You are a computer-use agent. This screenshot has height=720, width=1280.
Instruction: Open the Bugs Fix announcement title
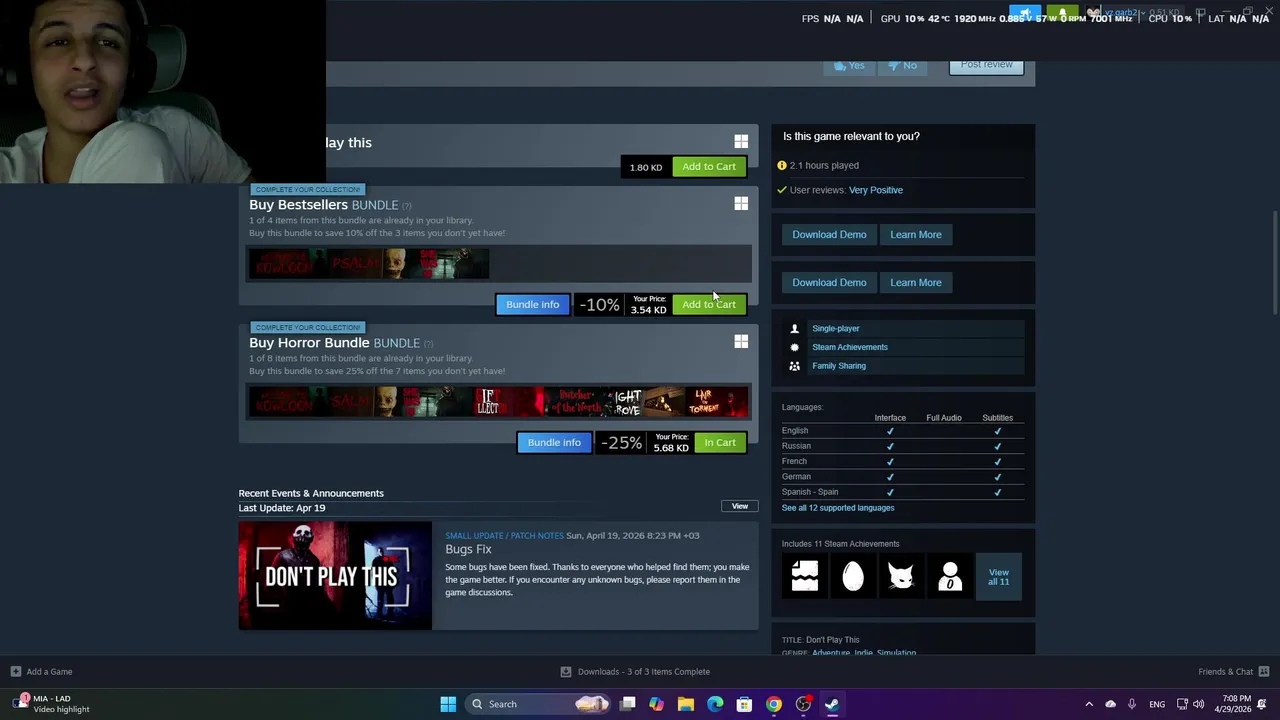tap(468, 549)
